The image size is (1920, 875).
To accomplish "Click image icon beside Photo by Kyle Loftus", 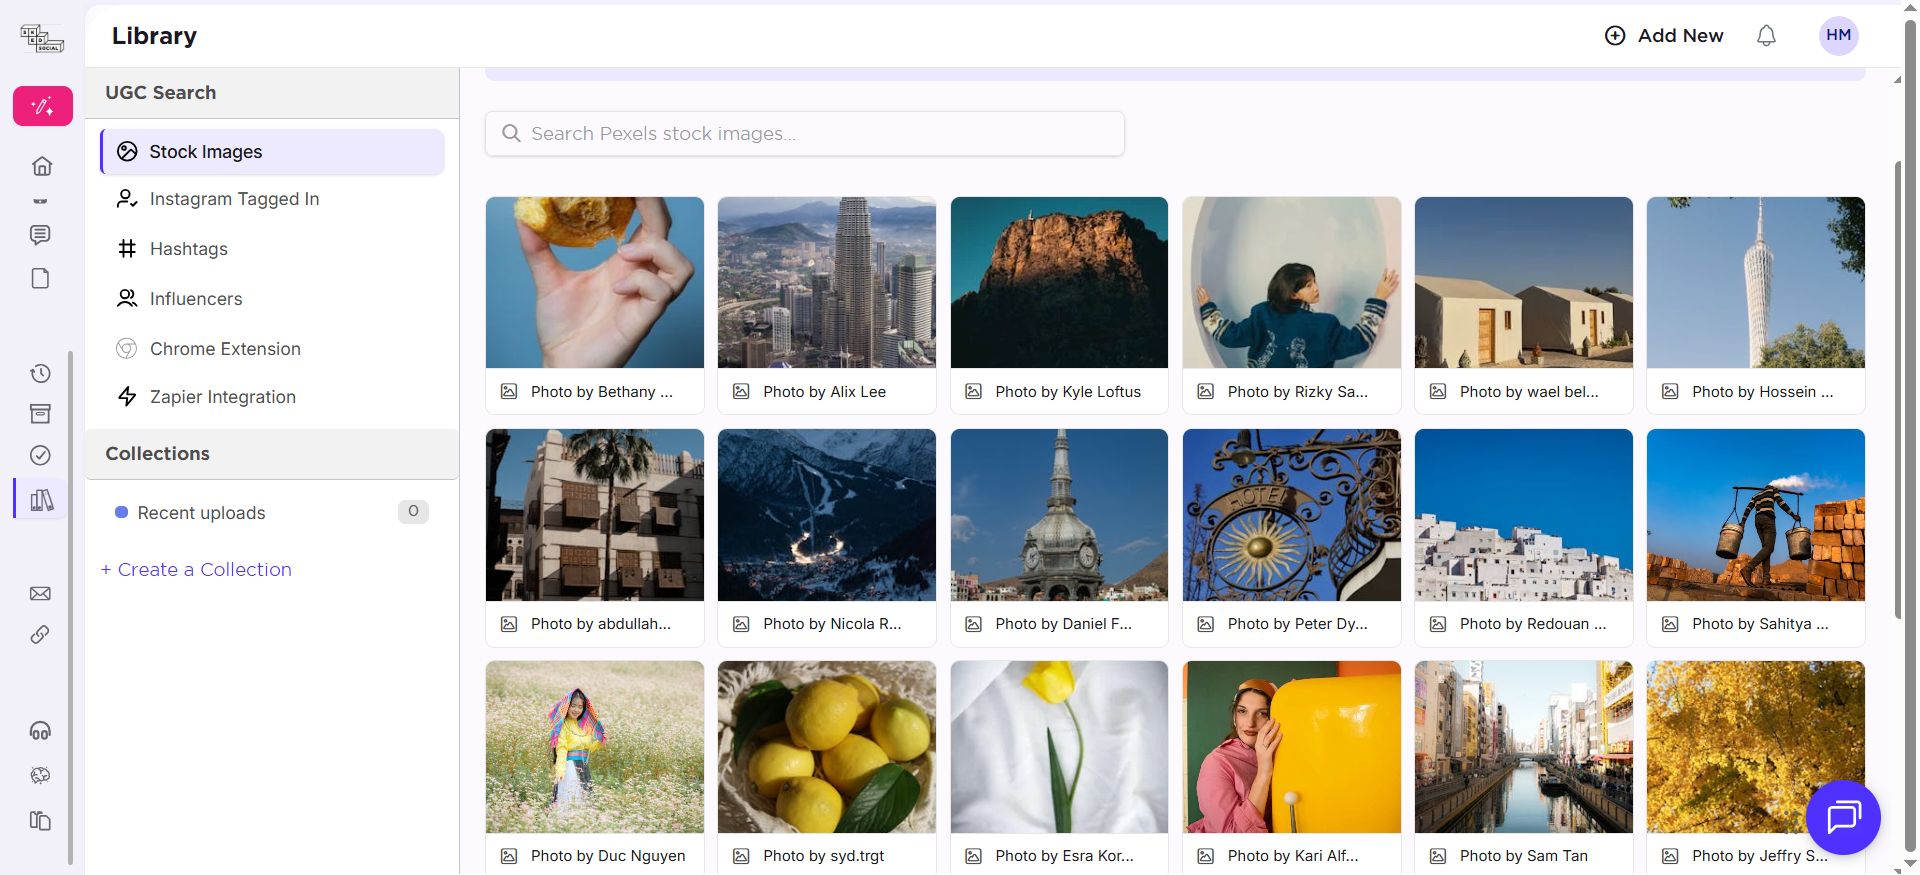I will point(973,391).
